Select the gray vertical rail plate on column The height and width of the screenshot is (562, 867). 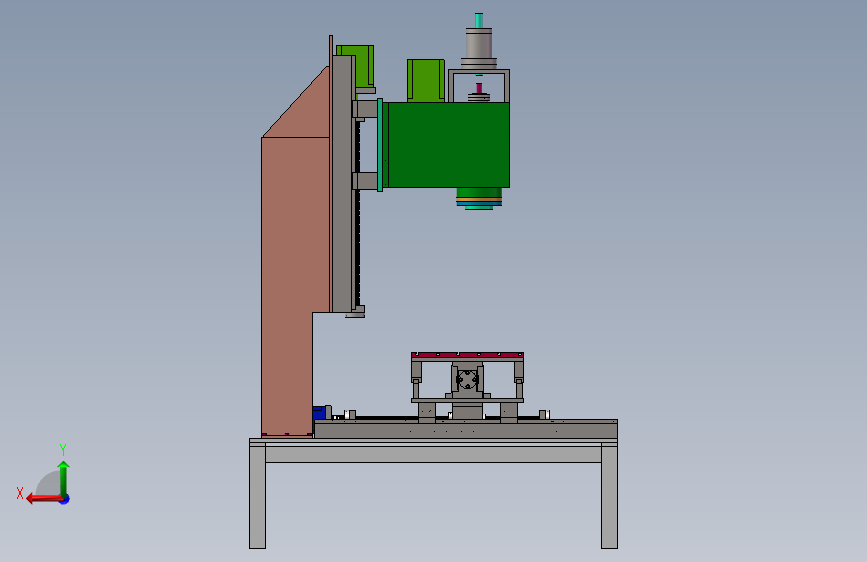(x=343, y=183)
